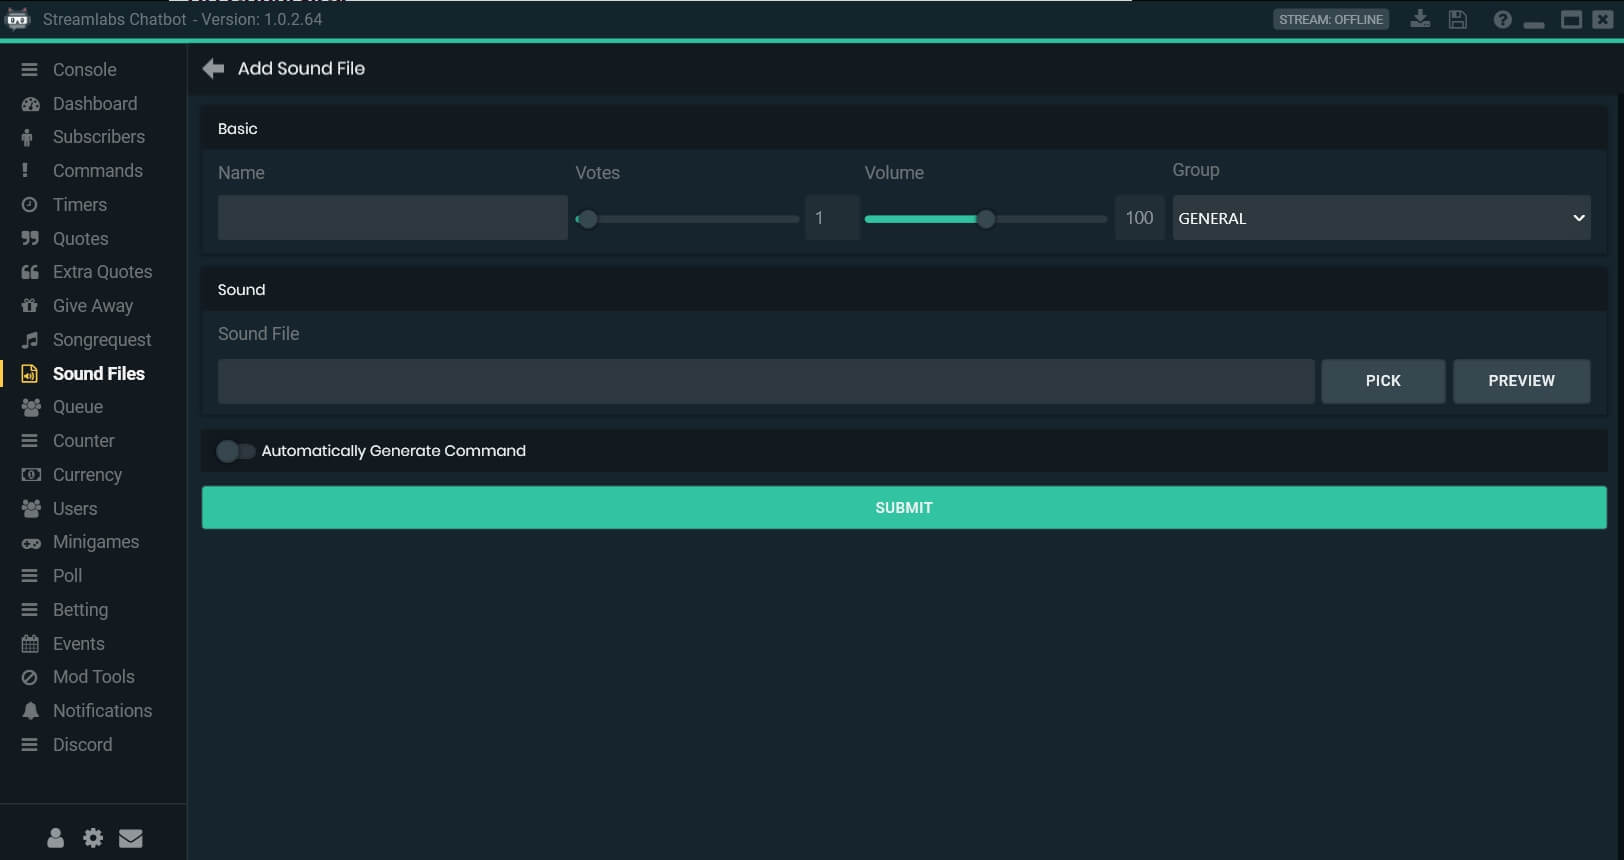This screenshot has width=1624, height=860.
Task: Click the envelope mail icon
Action: pyautogui.click(x=131, y=838)
